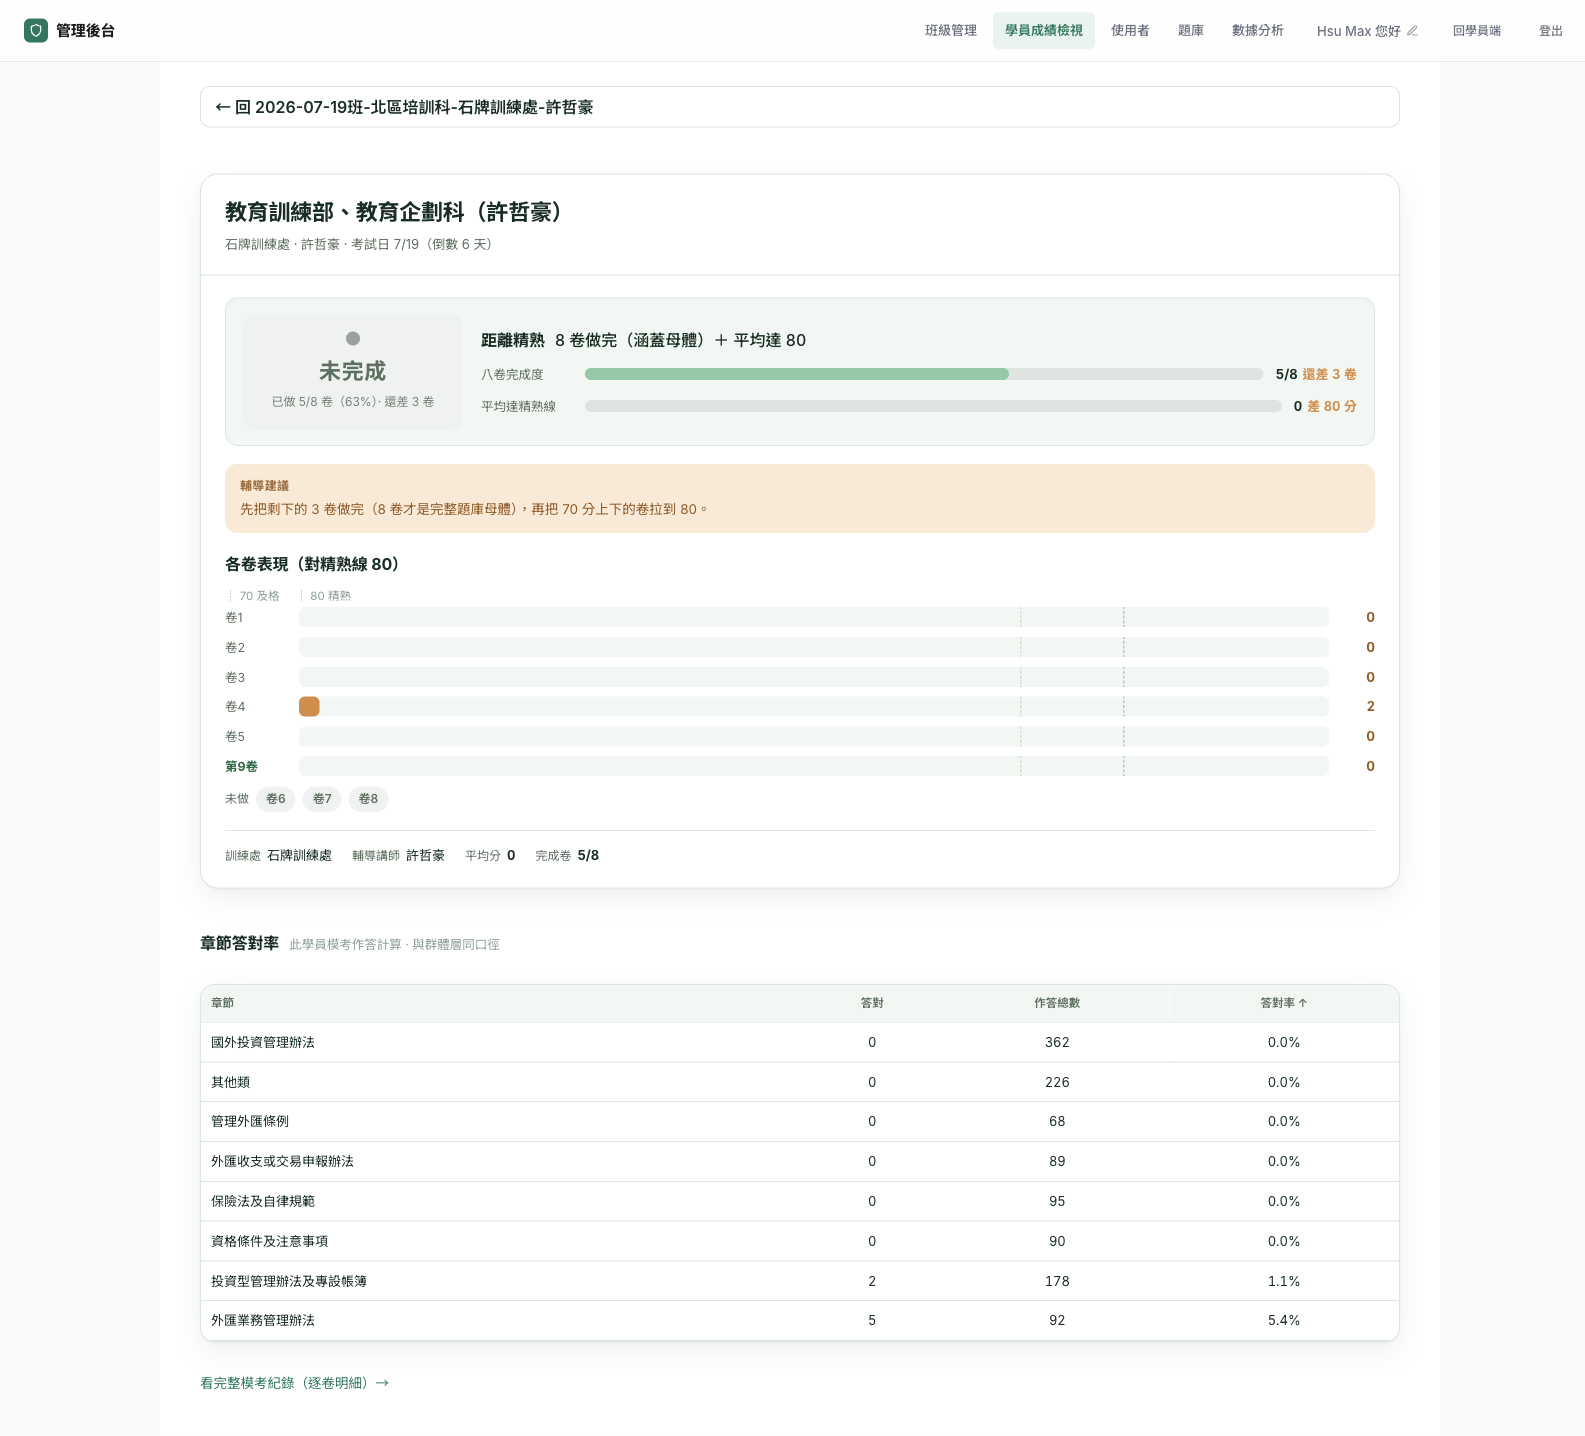Click the back arrow to the 2026-07-19 class
This screenshot has height=1436, width=1585.
[x=223, y=107]
